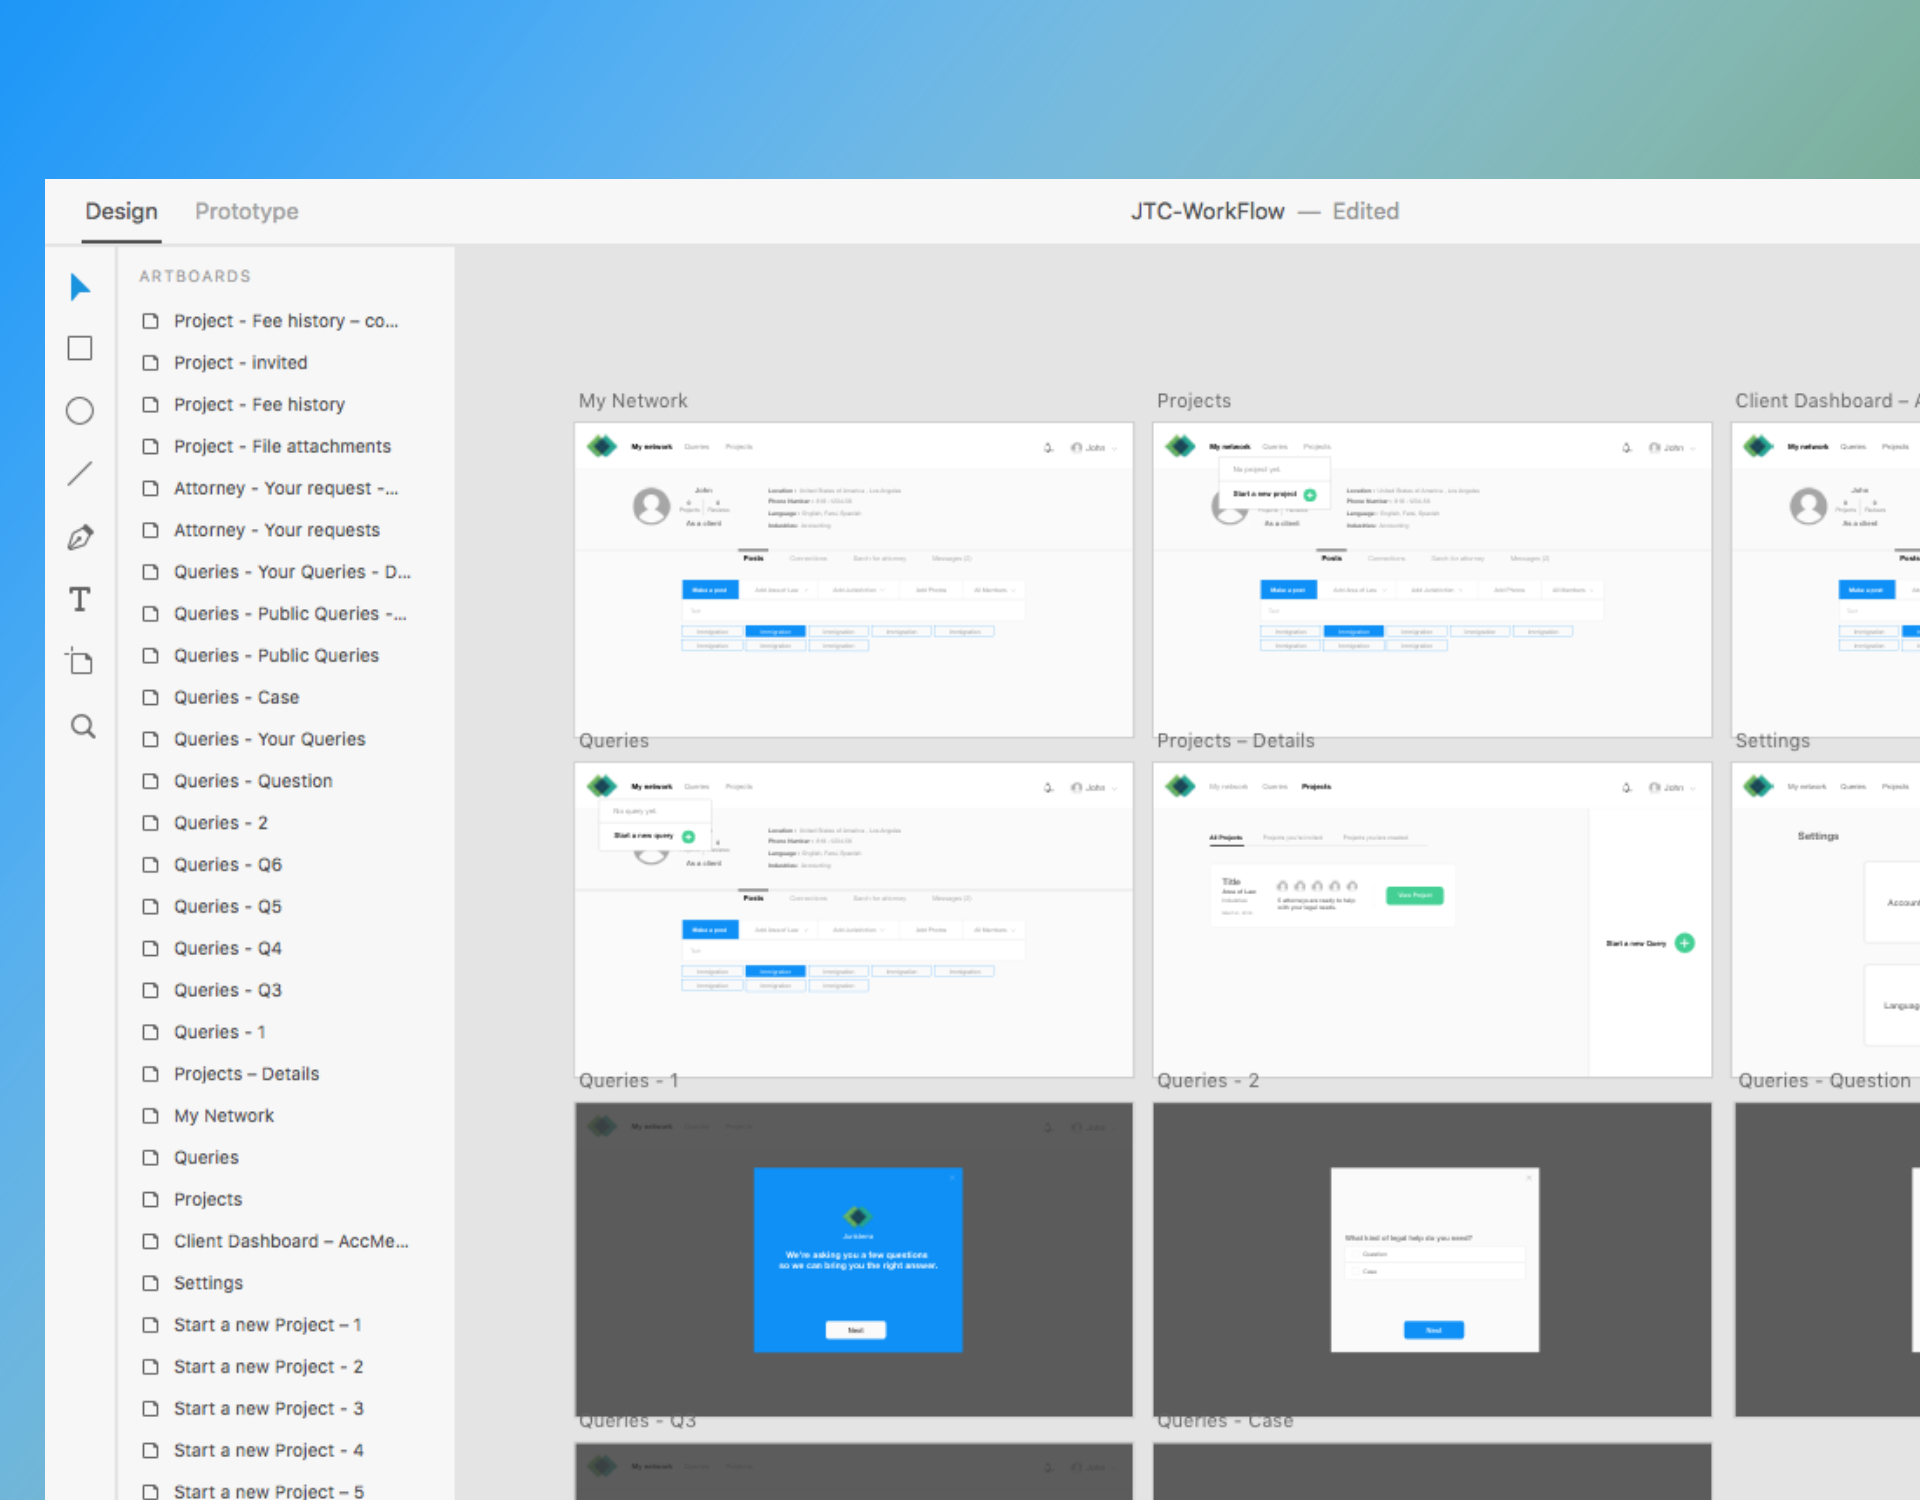Screen dimensions: 1920x1500
Task: Select 'Queries - Q5' artboard row
Action: pyautogui.click(x=285, y=907)
